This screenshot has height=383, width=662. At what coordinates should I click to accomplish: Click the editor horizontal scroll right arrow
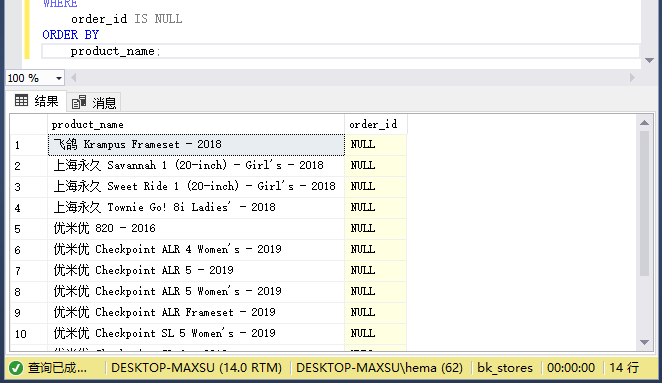[x=632, y=78]
